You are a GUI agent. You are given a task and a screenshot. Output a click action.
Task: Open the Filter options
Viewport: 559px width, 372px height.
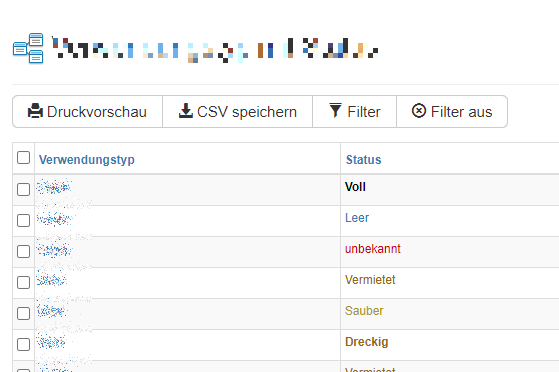click(354, 112)
